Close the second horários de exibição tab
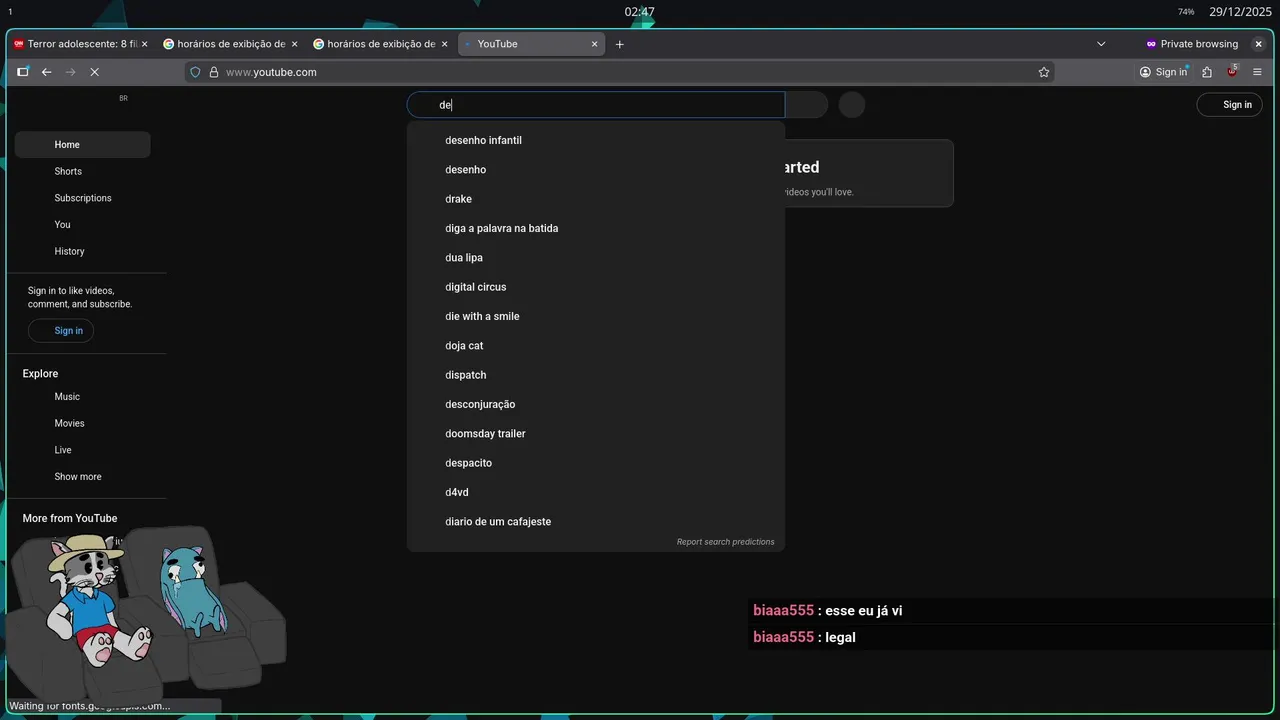The height and width of the screenshot is (720, 1280). (x=444, y=44)
